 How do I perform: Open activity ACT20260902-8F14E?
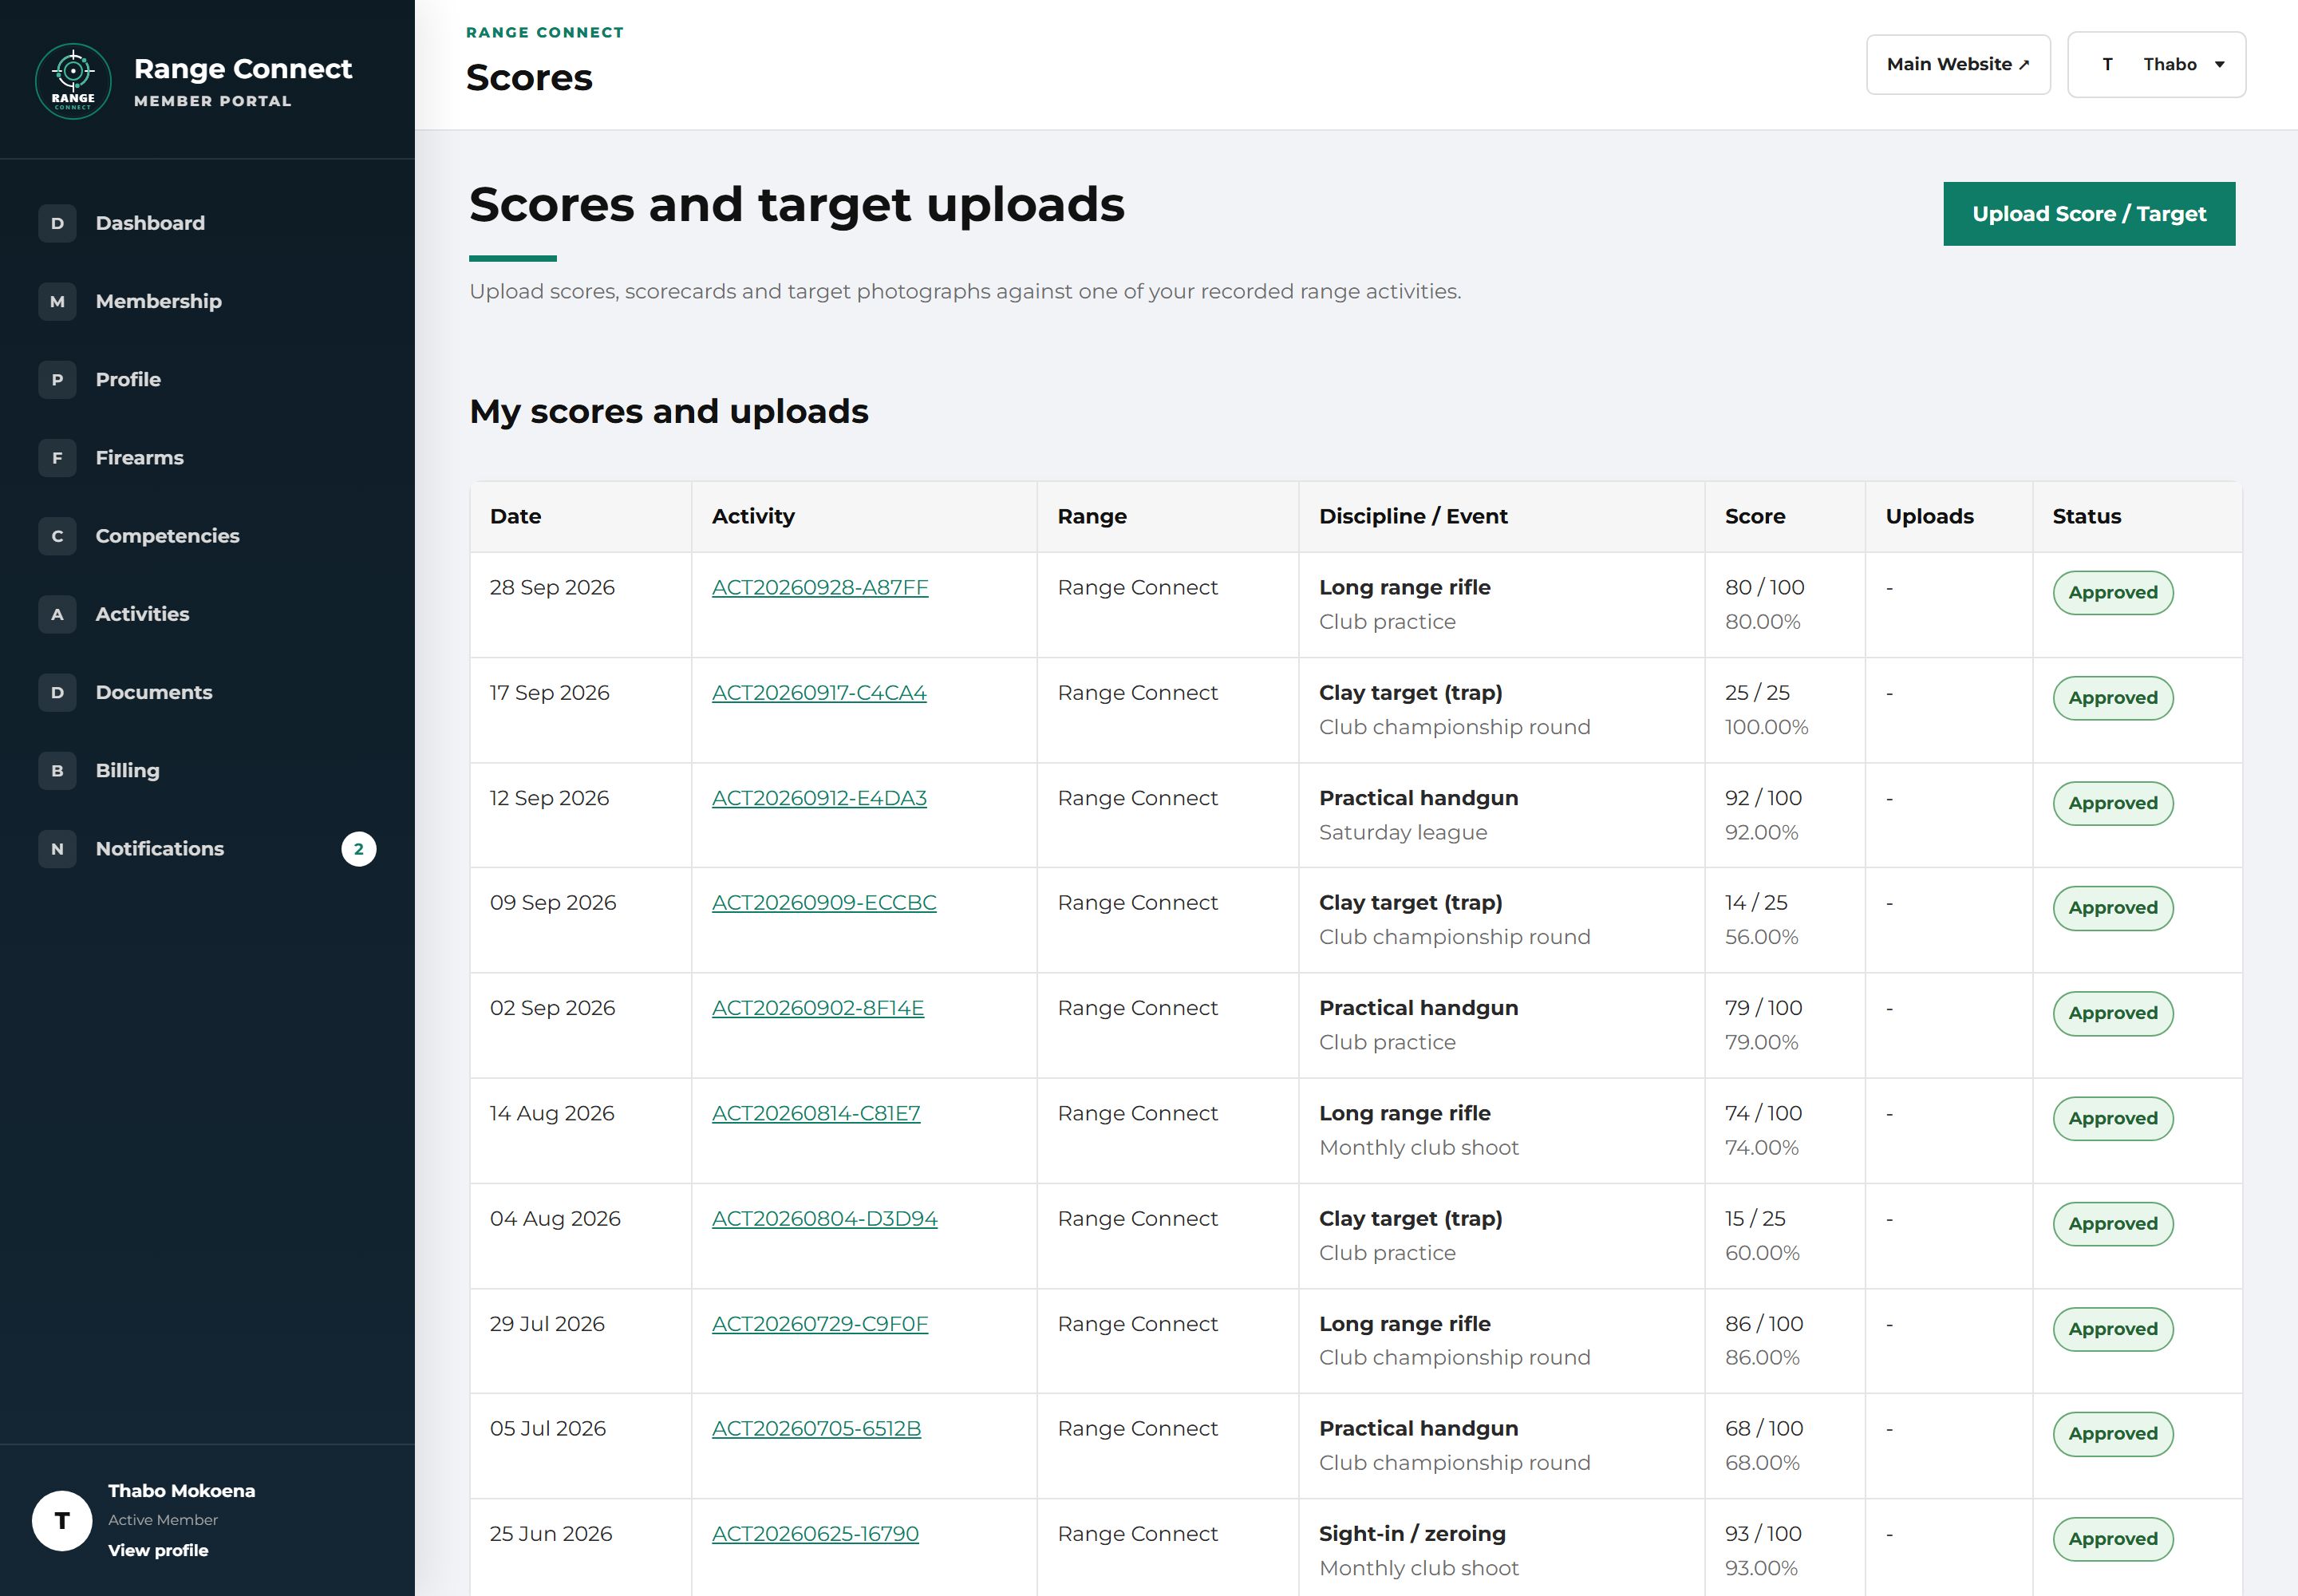(x=818, y=1008)
